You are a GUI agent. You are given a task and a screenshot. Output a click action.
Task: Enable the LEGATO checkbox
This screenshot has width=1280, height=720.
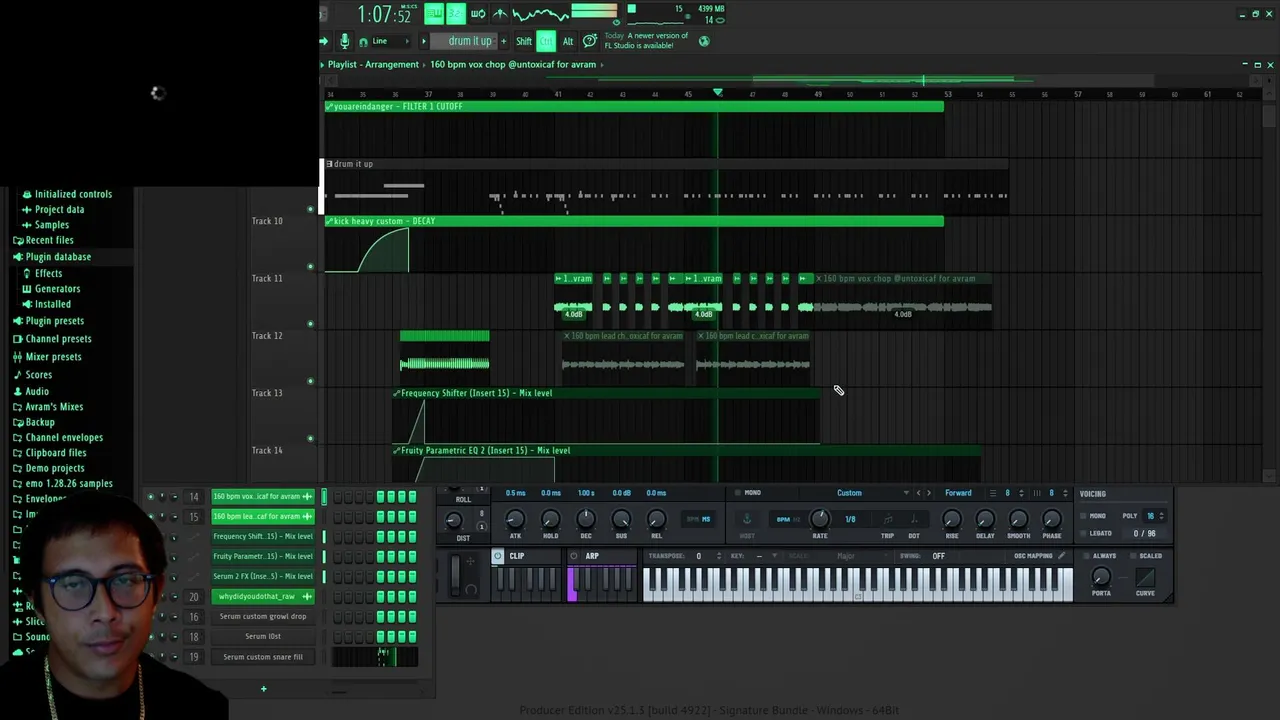tap(1084, 533)
